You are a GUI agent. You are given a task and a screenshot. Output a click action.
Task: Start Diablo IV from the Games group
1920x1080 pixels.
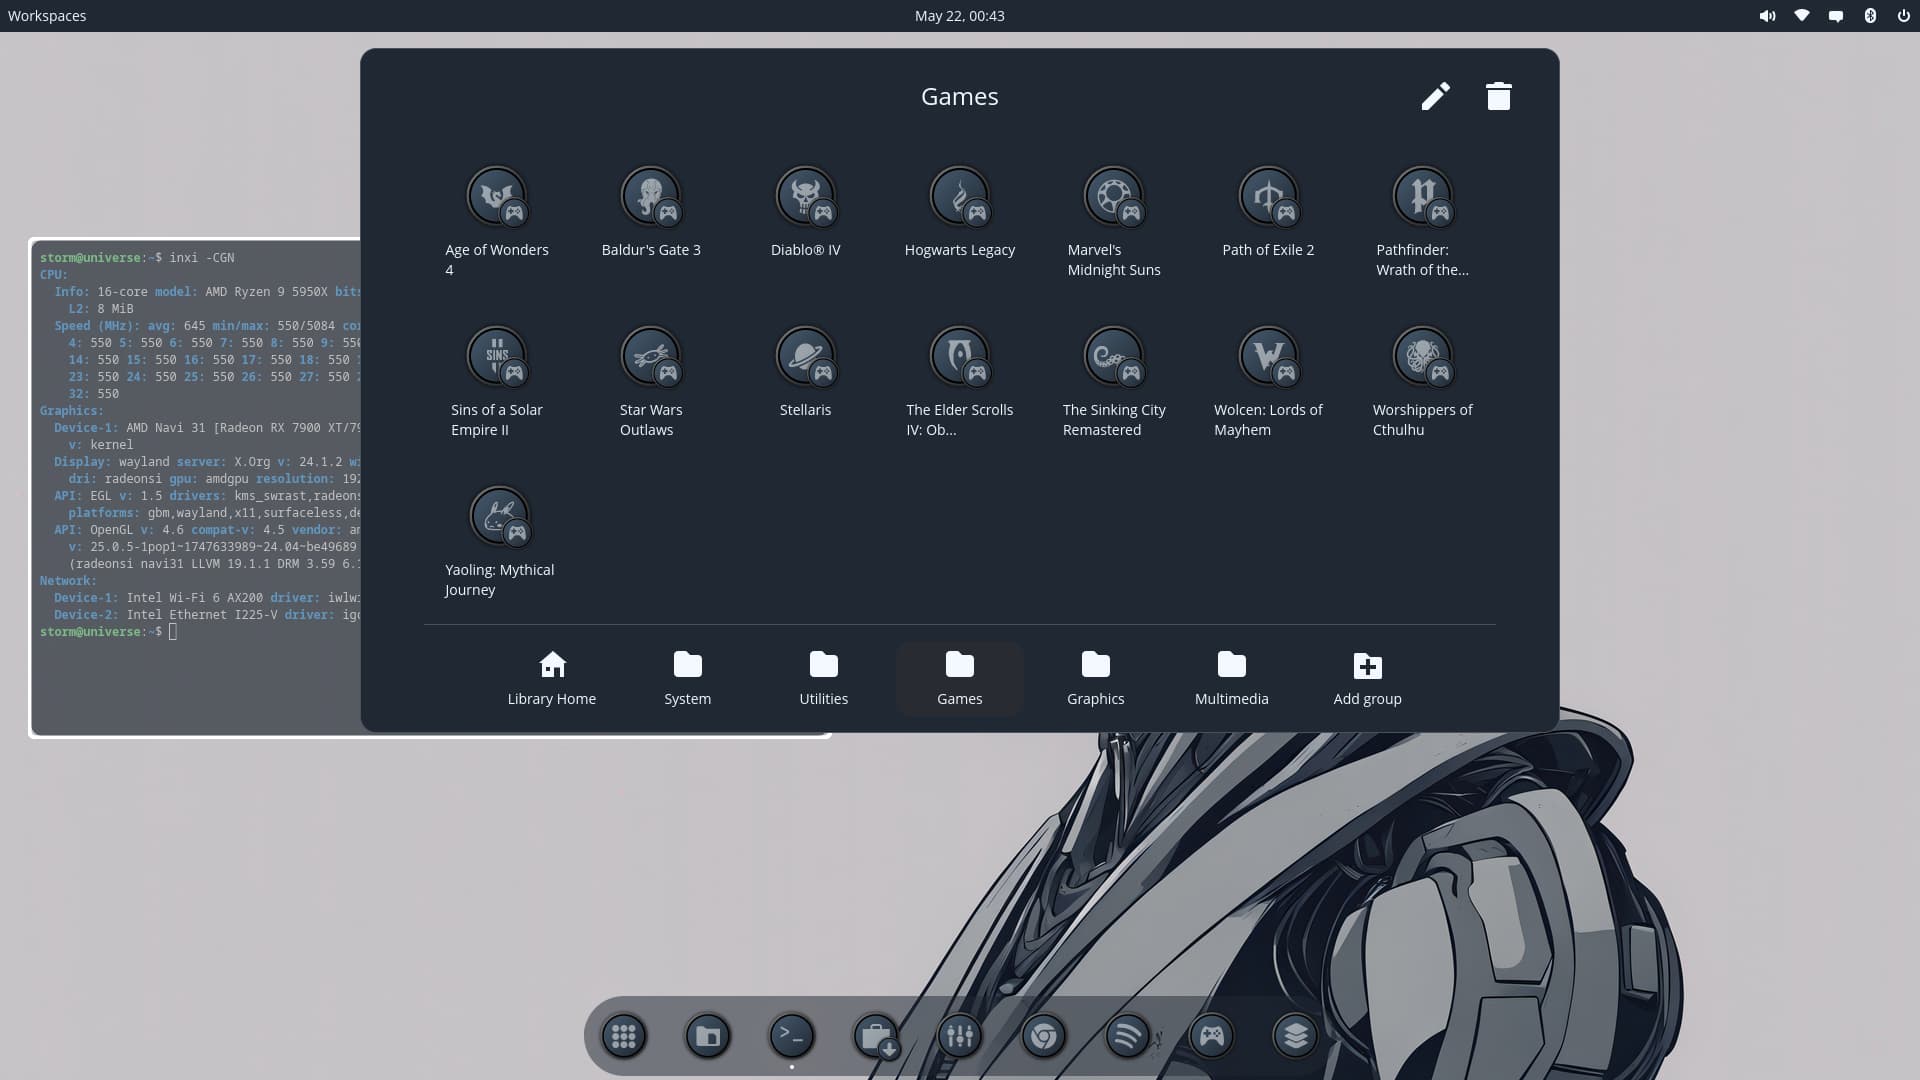[x=805, y=197]
